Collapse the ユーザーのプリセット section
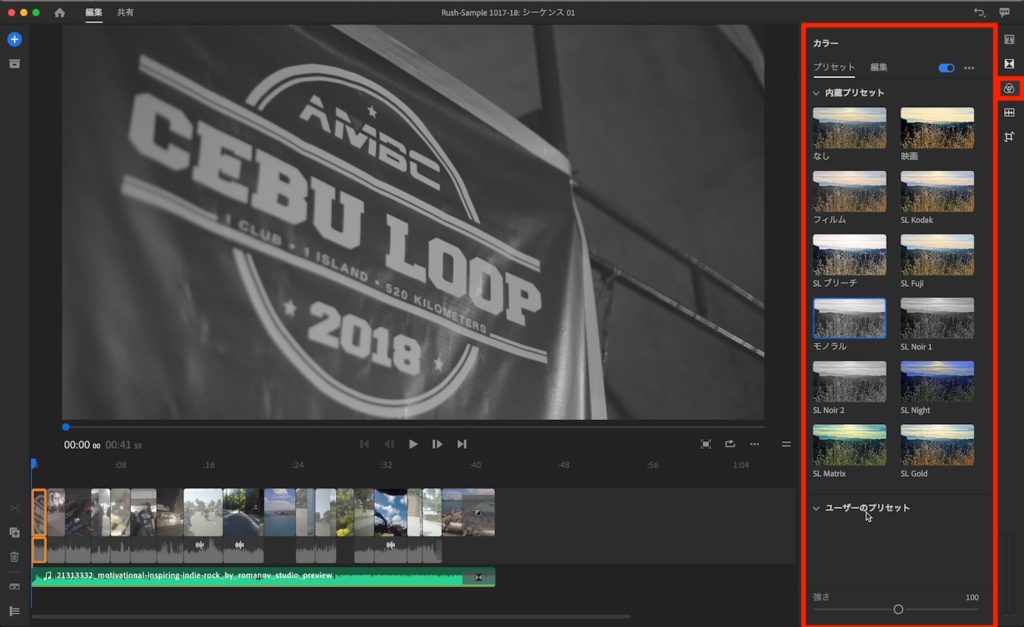The height and width of the screenshot is (627, 1024). coord(816,508)
